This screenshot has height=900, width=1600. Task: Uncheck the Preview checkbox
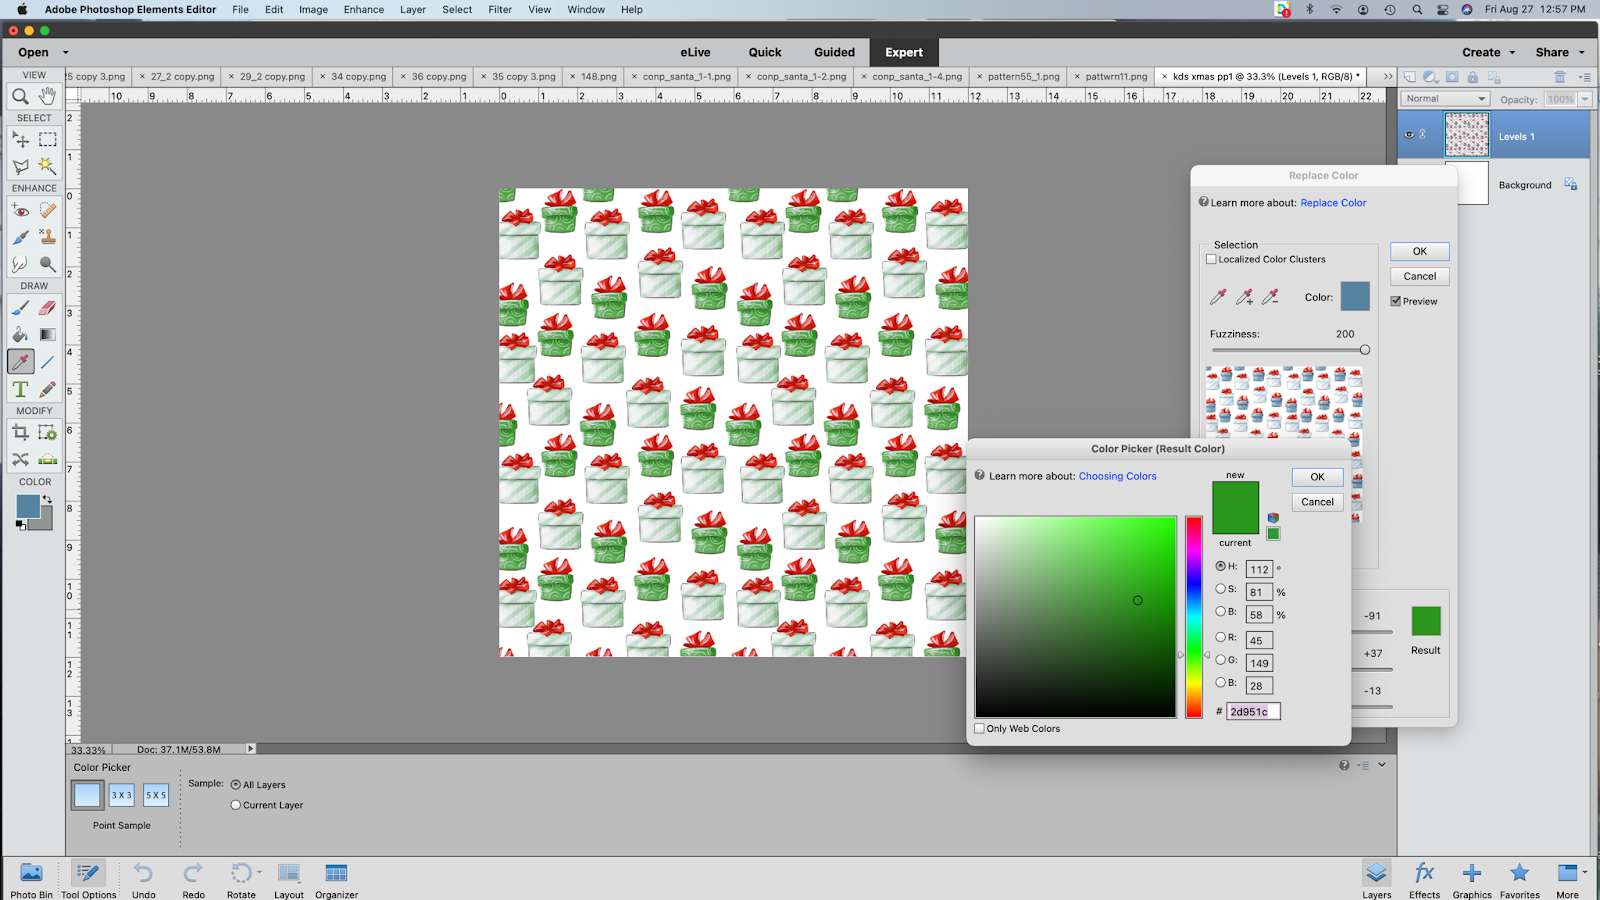(x=1396, y=301)
